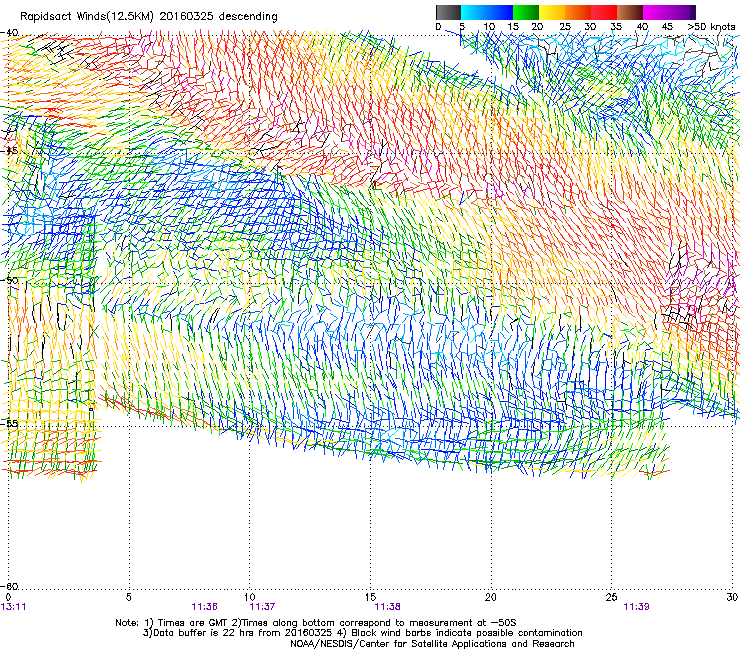Screen dimensions: 740x650
Task: Select the brown segment of the legend bar
Action: [630, 12]
